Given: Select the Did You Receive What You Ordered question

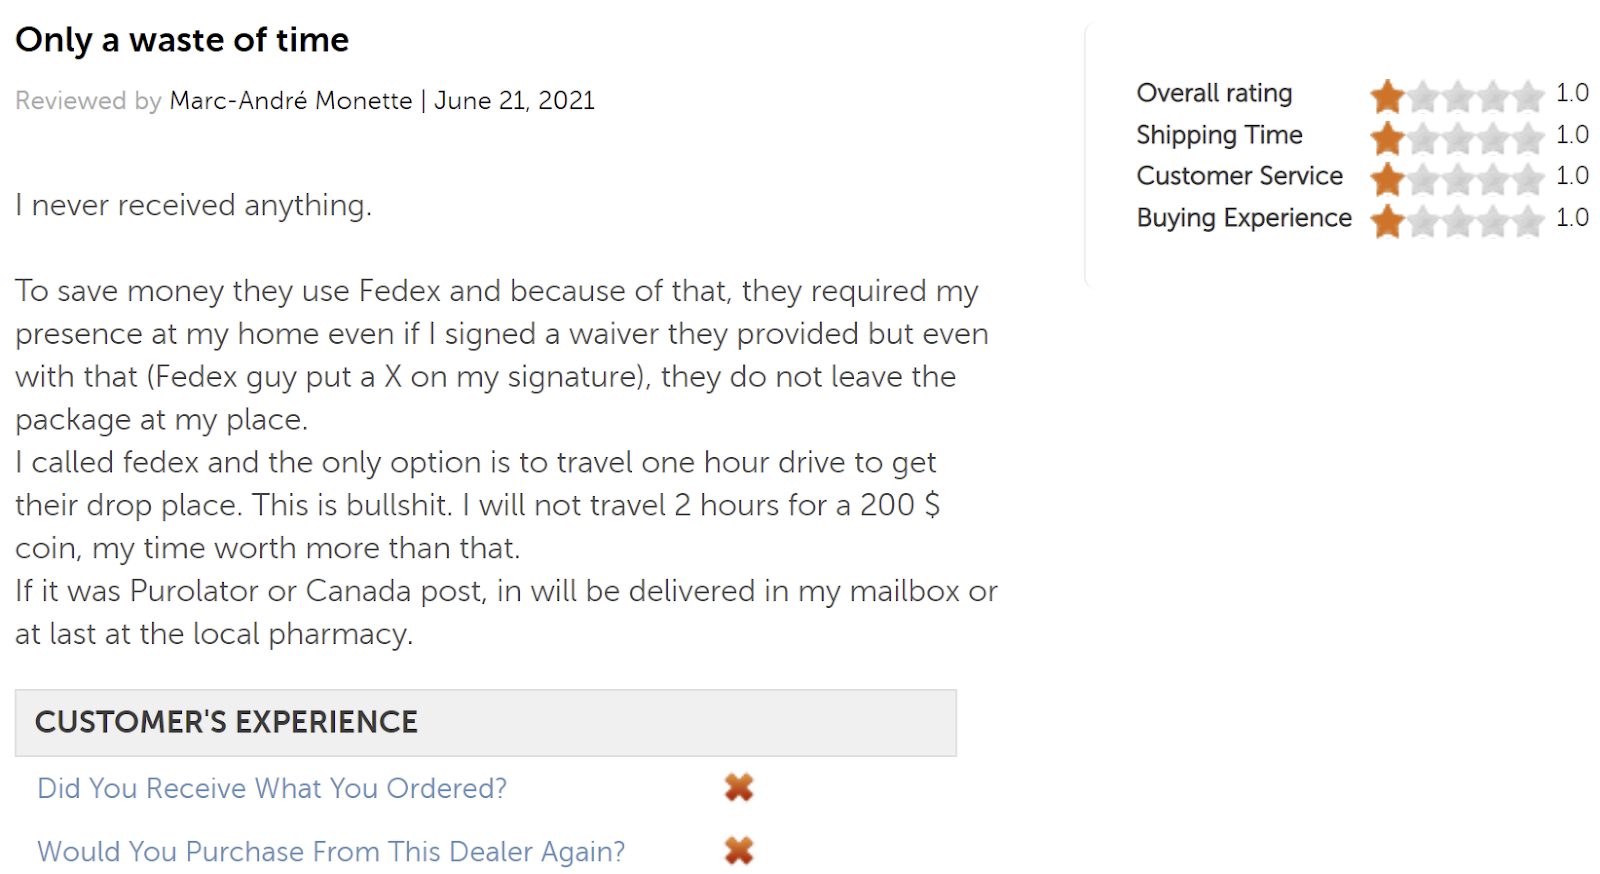Looking at the screenshot, I should coord(272,788).
